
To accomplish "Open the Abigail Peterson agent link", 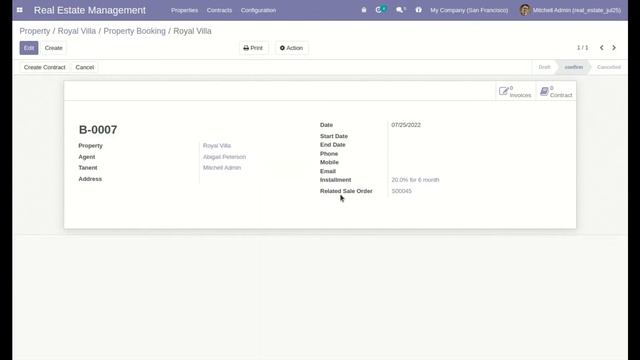I will 224,157.
